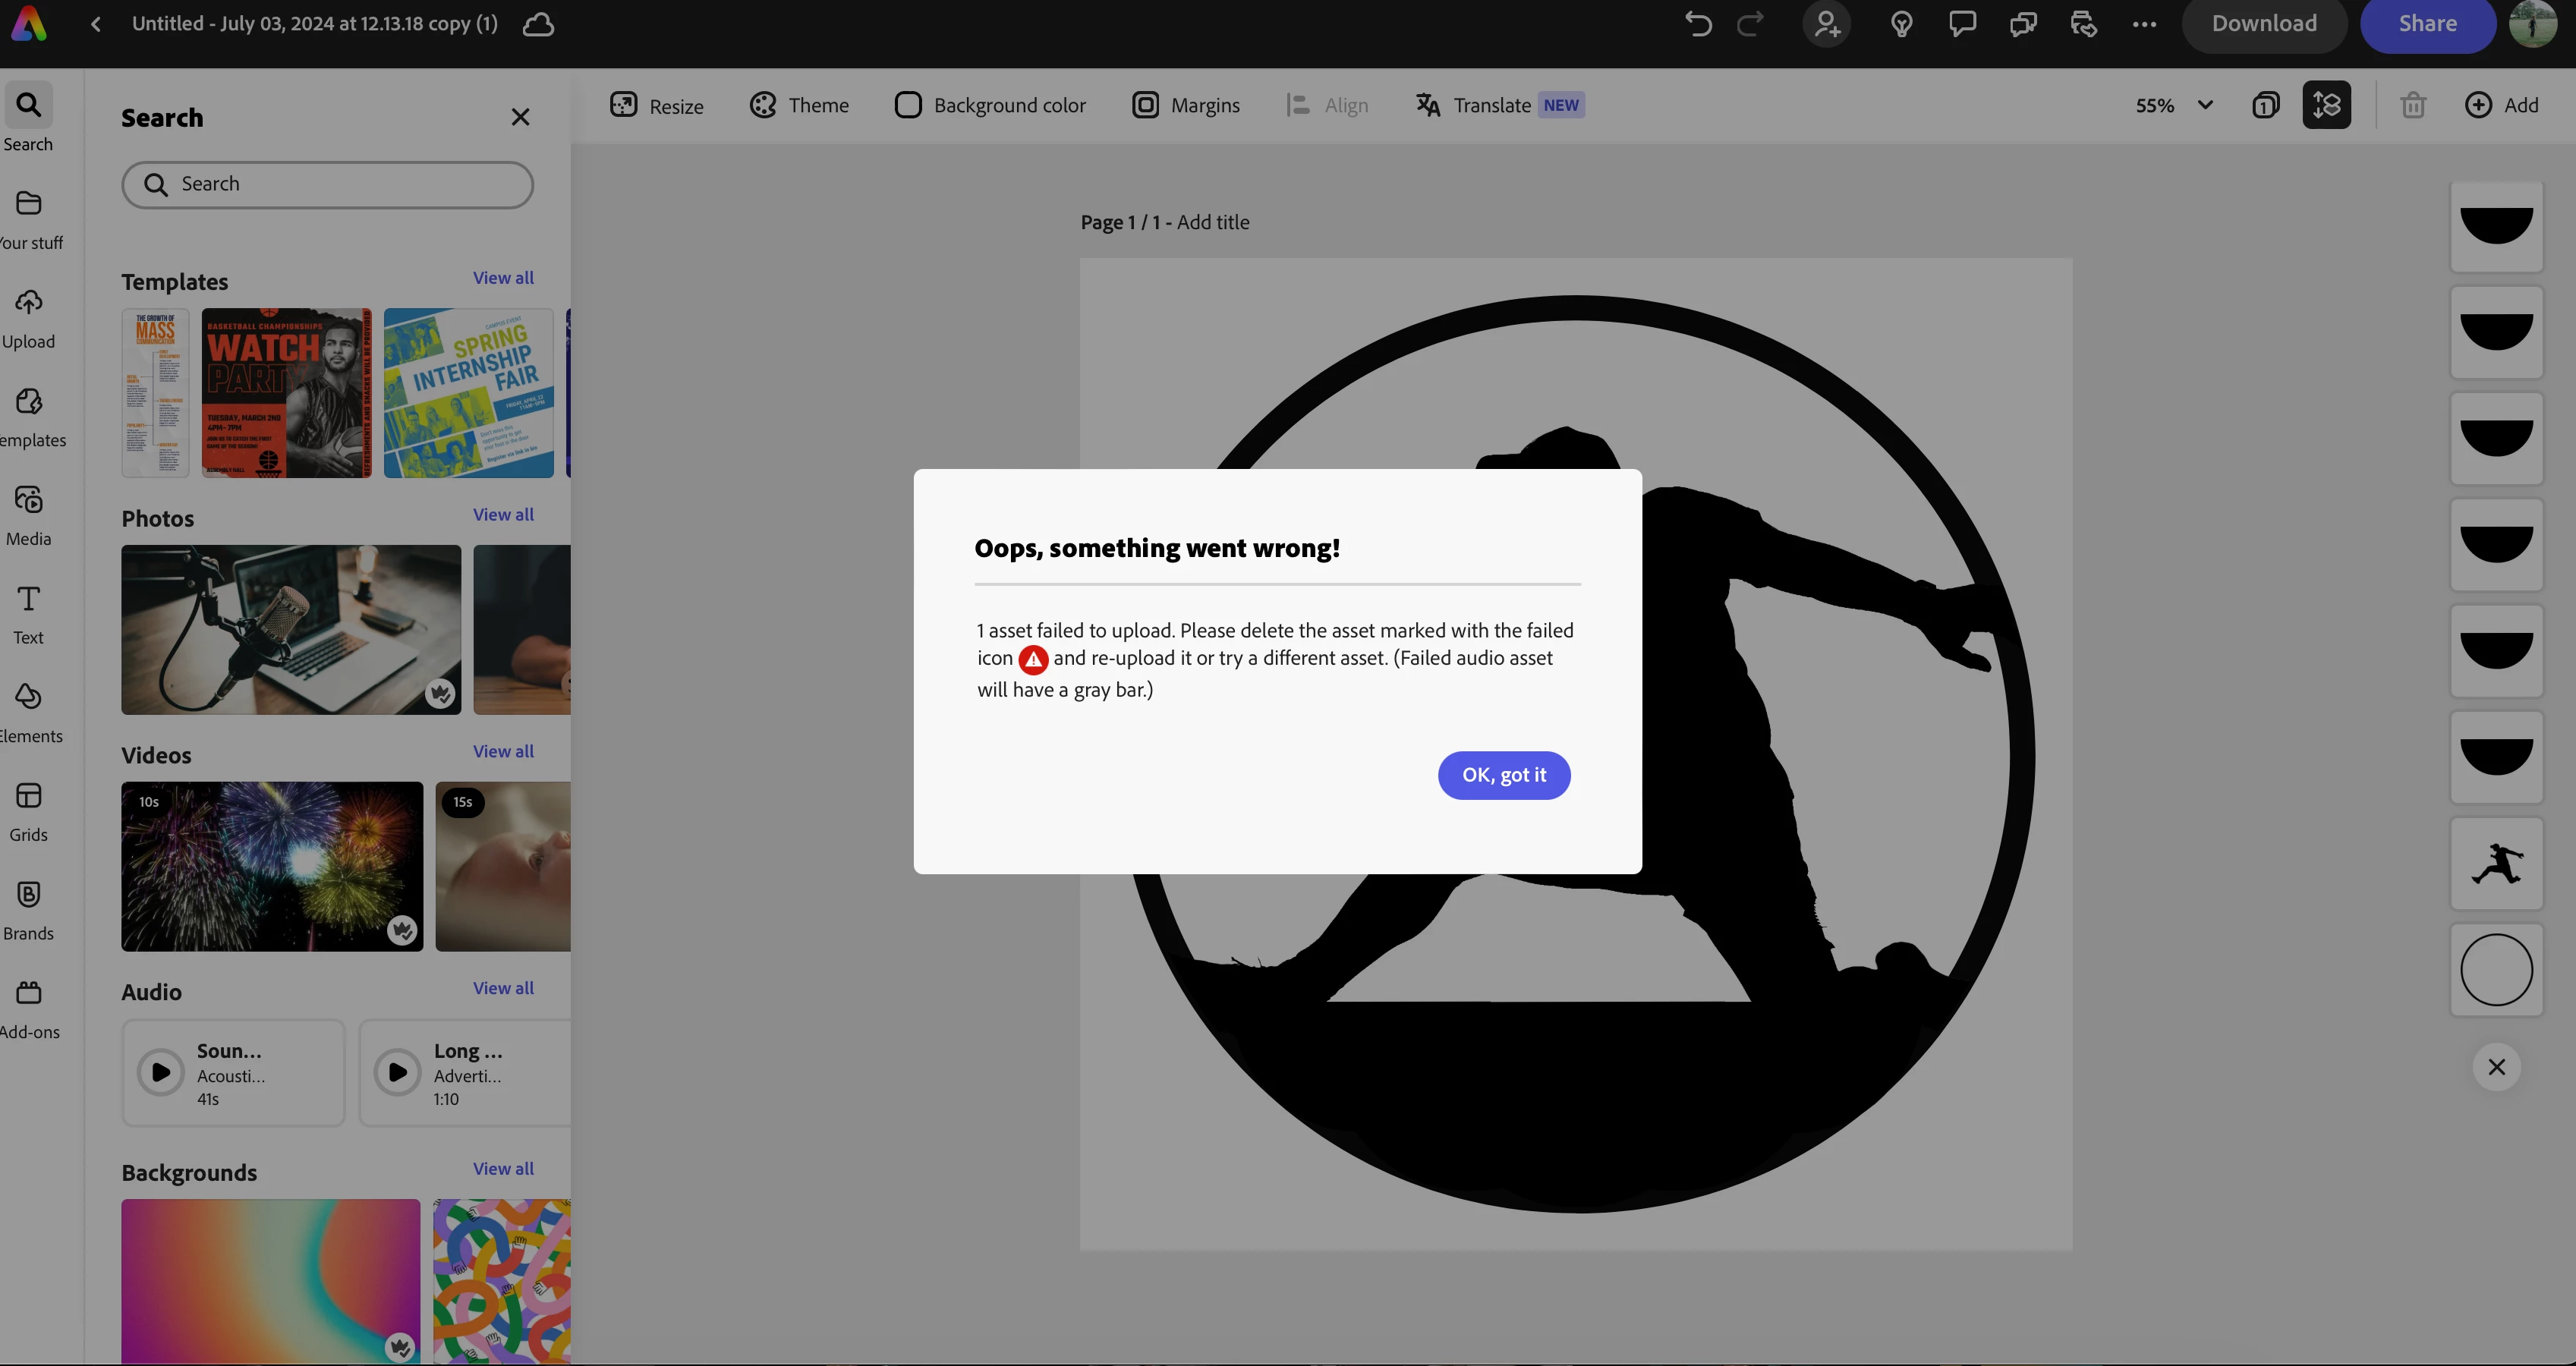Screen dimensions: 2576x1366
Task: Click the trash delete icon
Action: point(2413,105)
